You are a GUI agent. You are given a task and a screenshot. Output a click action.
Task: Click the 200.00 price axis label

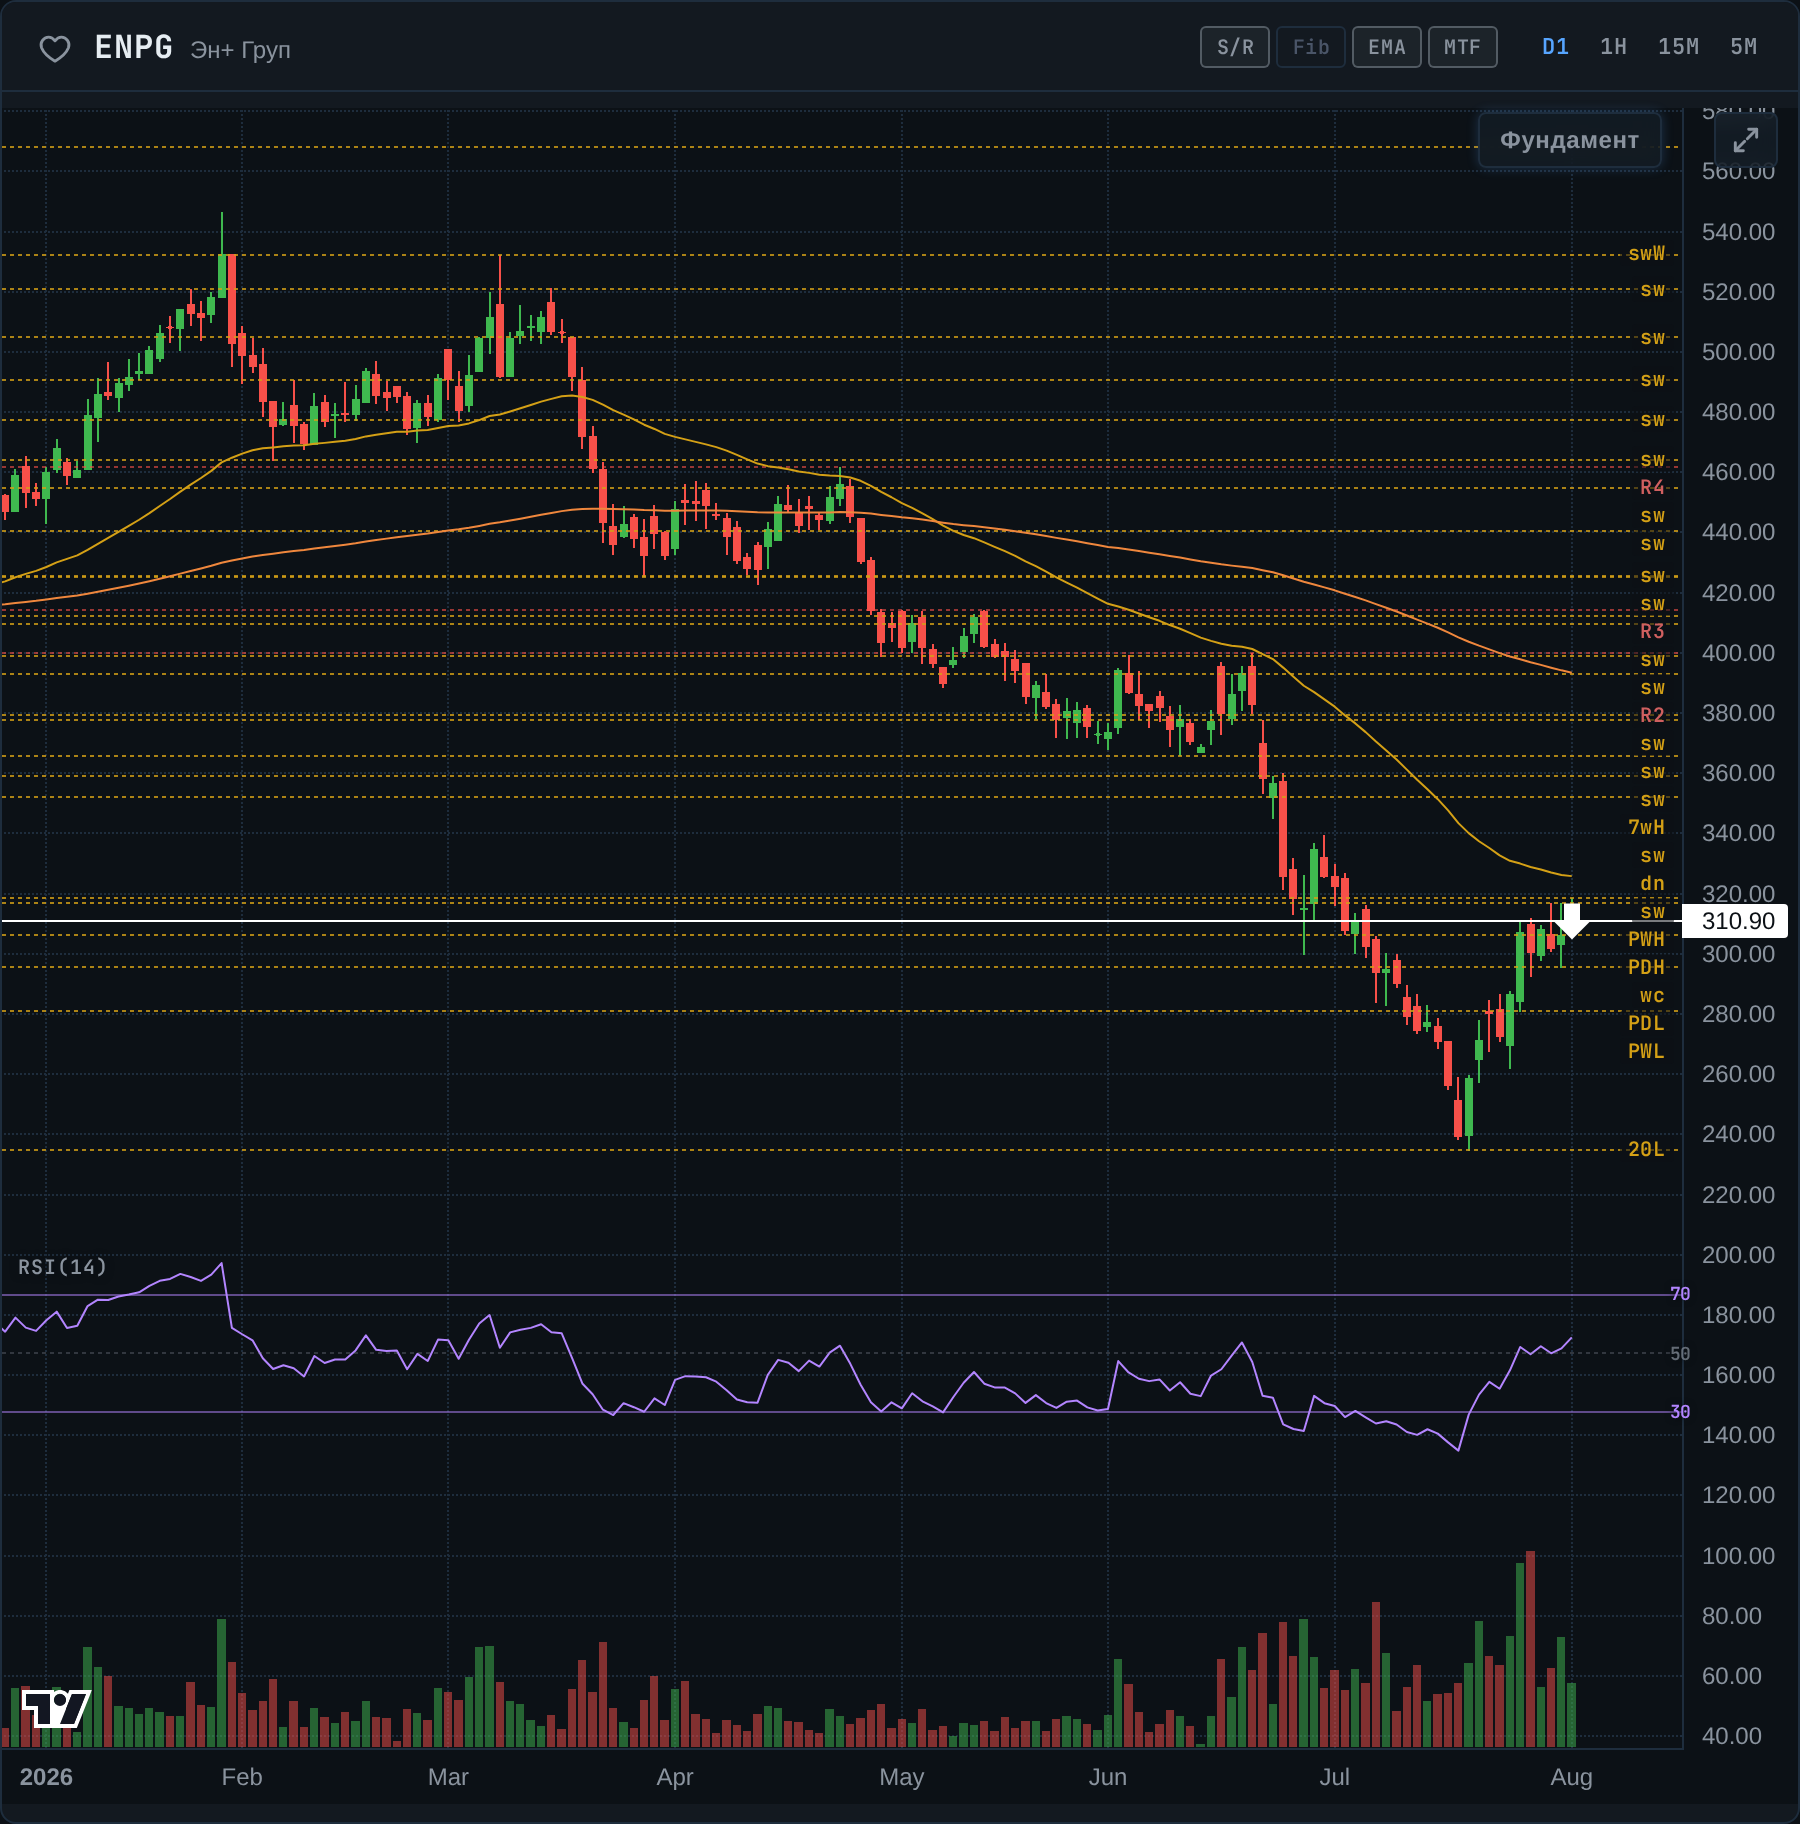pos(1738,1255)
